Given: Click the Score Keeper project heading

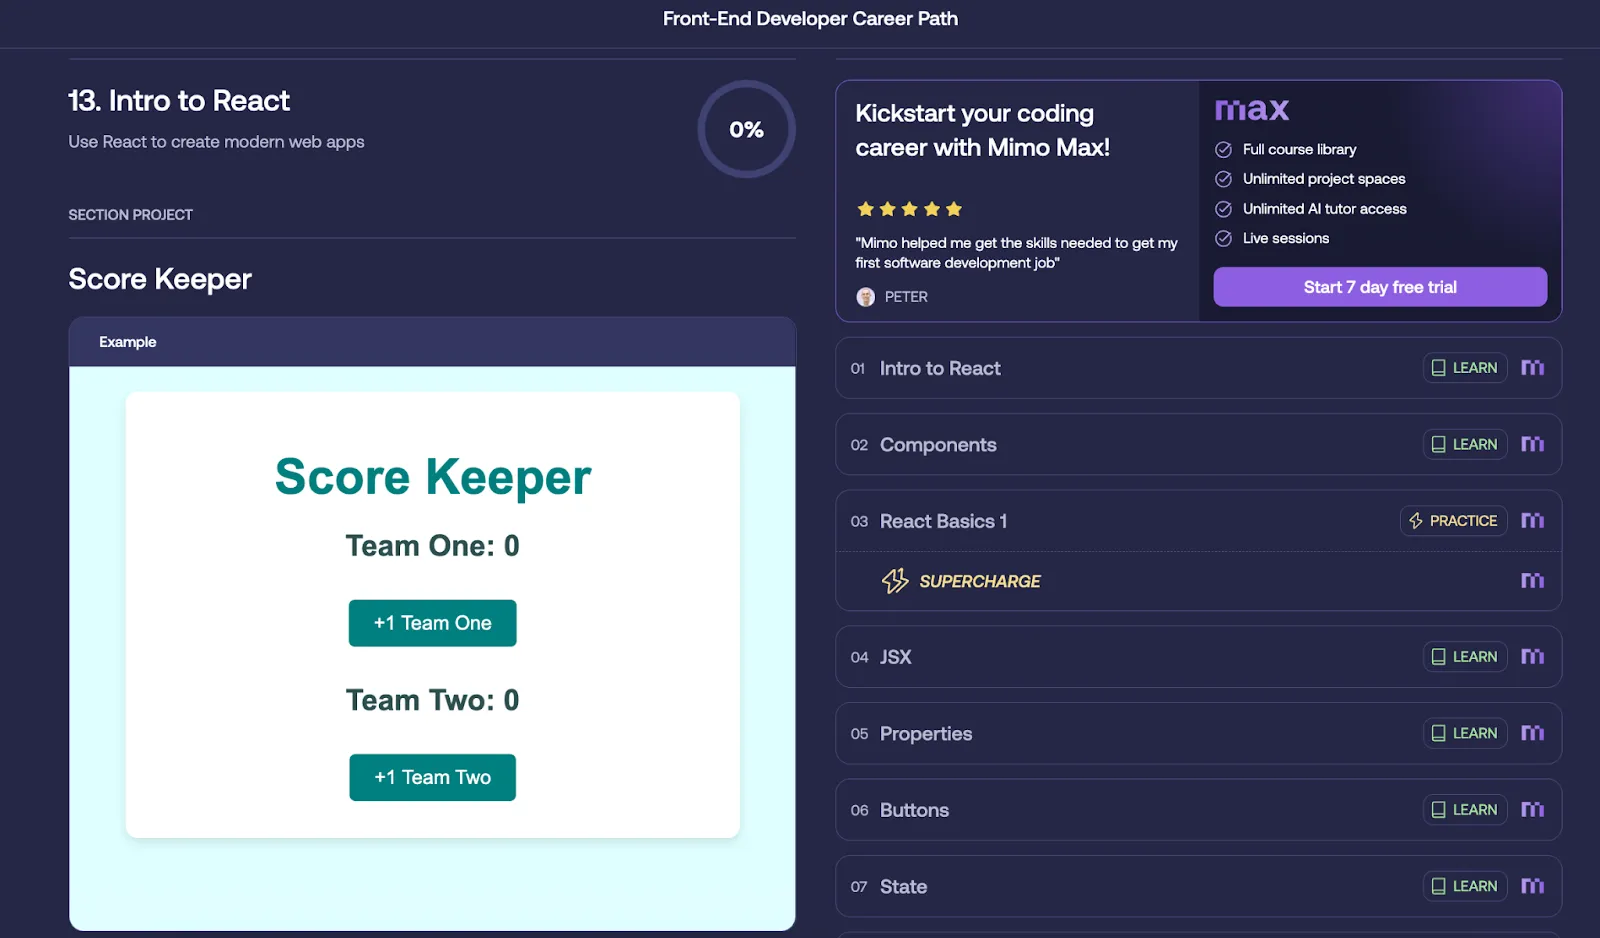Looking at the screenshot, I should (x=160, y=279).
